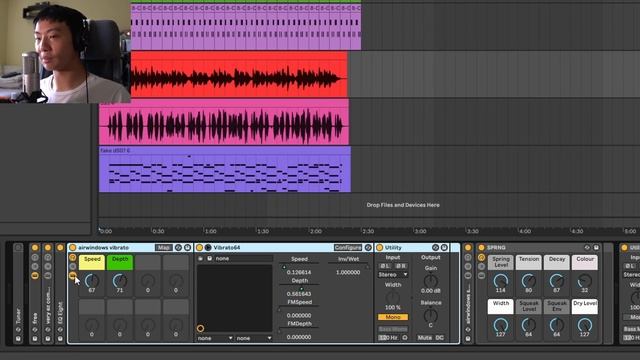Toggle the highlighted Utility device activator
Screen dimensions: 640x360
coord(380,248)
